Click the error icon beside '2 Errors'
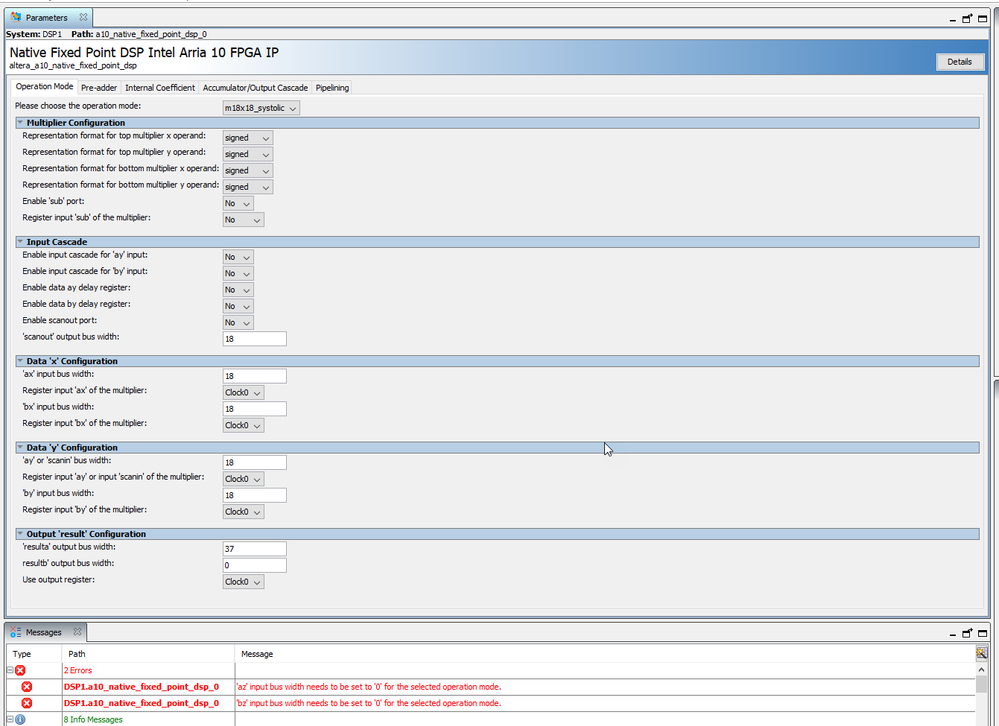This screenshot has width=999, height=726. [20, 670]
